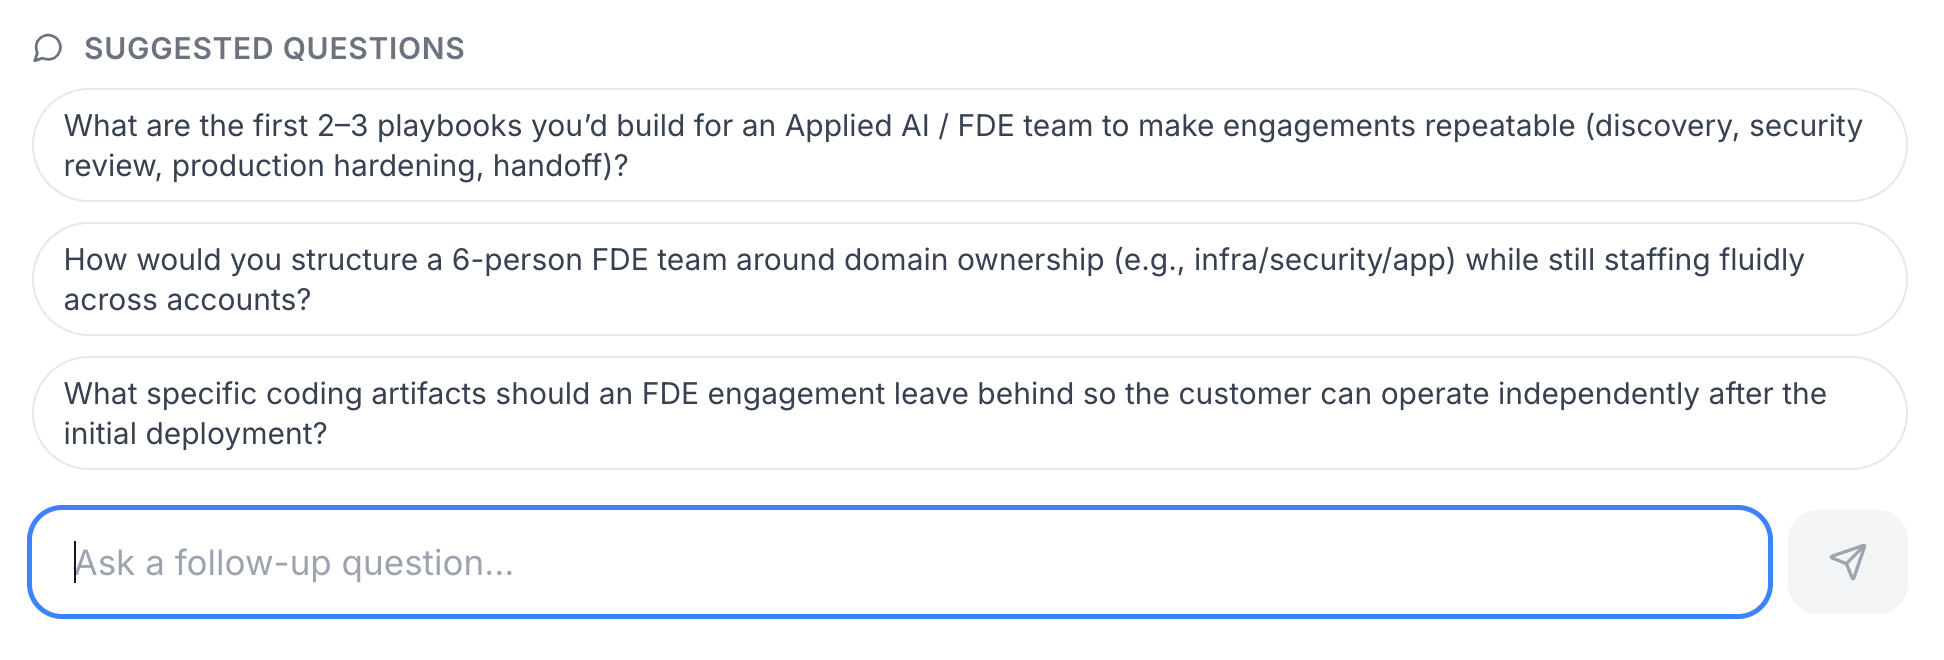Tap the chat bubble beside Suggested Questions

[x=47, y=48]
